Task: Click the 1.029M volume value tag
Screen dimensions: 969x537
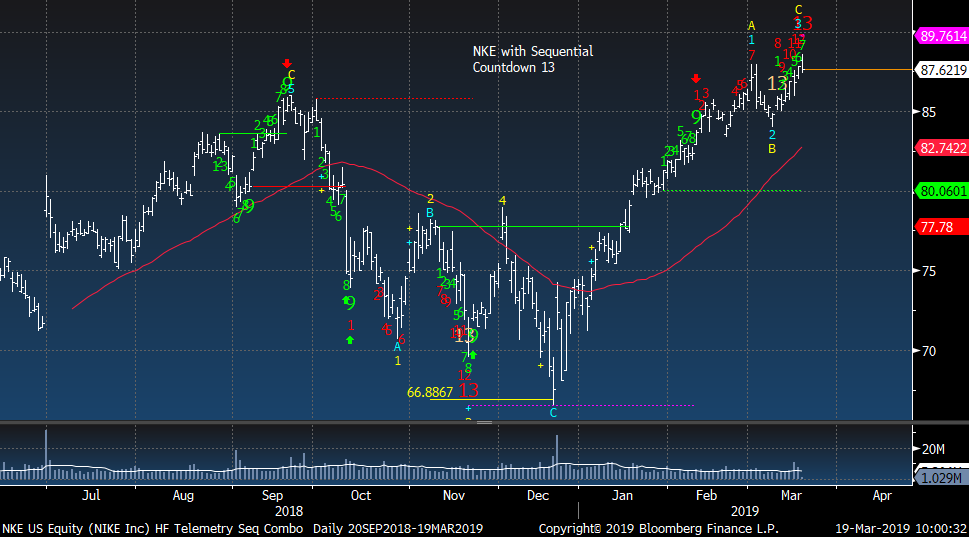Action: pos(941,478)
